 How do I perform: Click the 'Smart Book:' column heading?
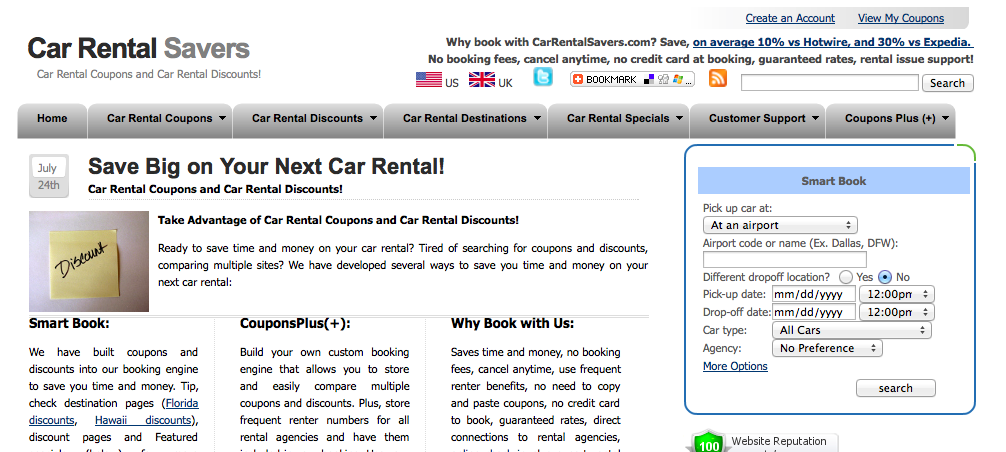point(69,323)
